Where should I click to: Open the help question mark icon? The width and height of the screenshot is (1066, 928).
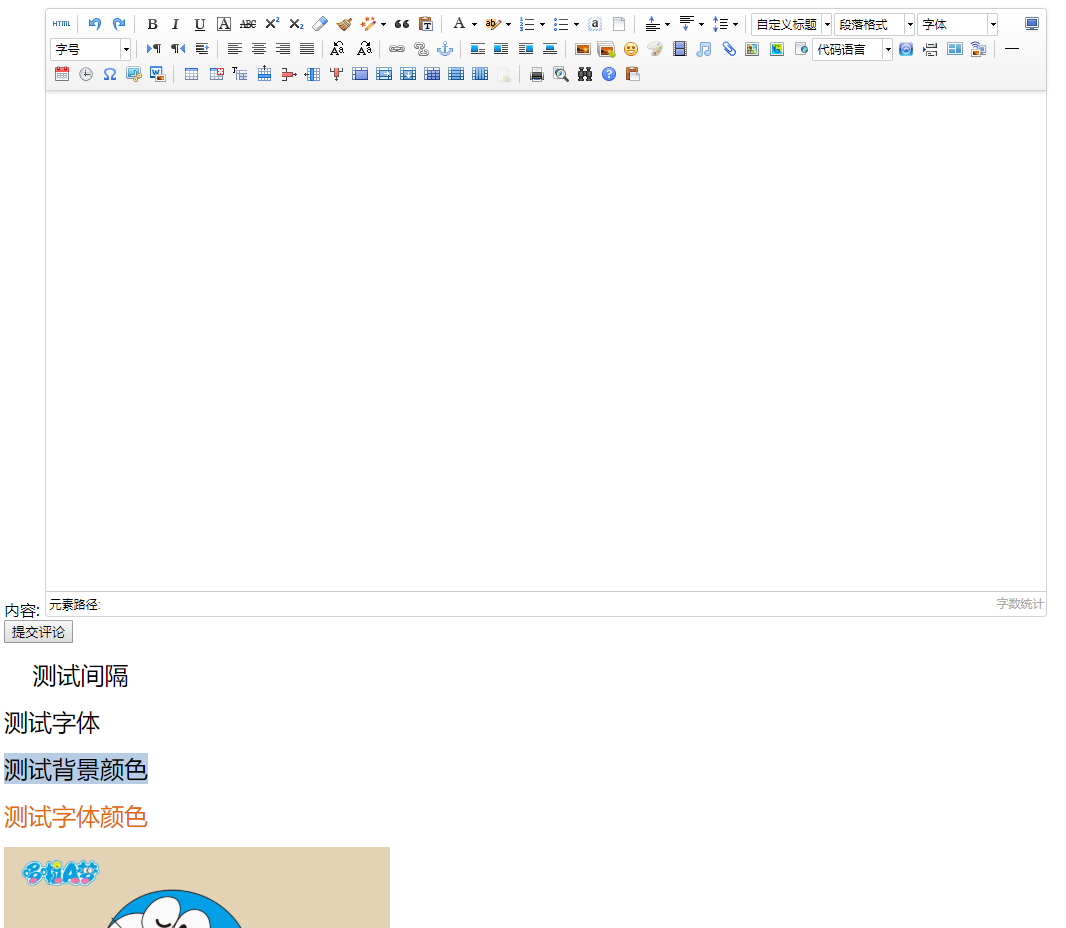click(x=609, y=74)
